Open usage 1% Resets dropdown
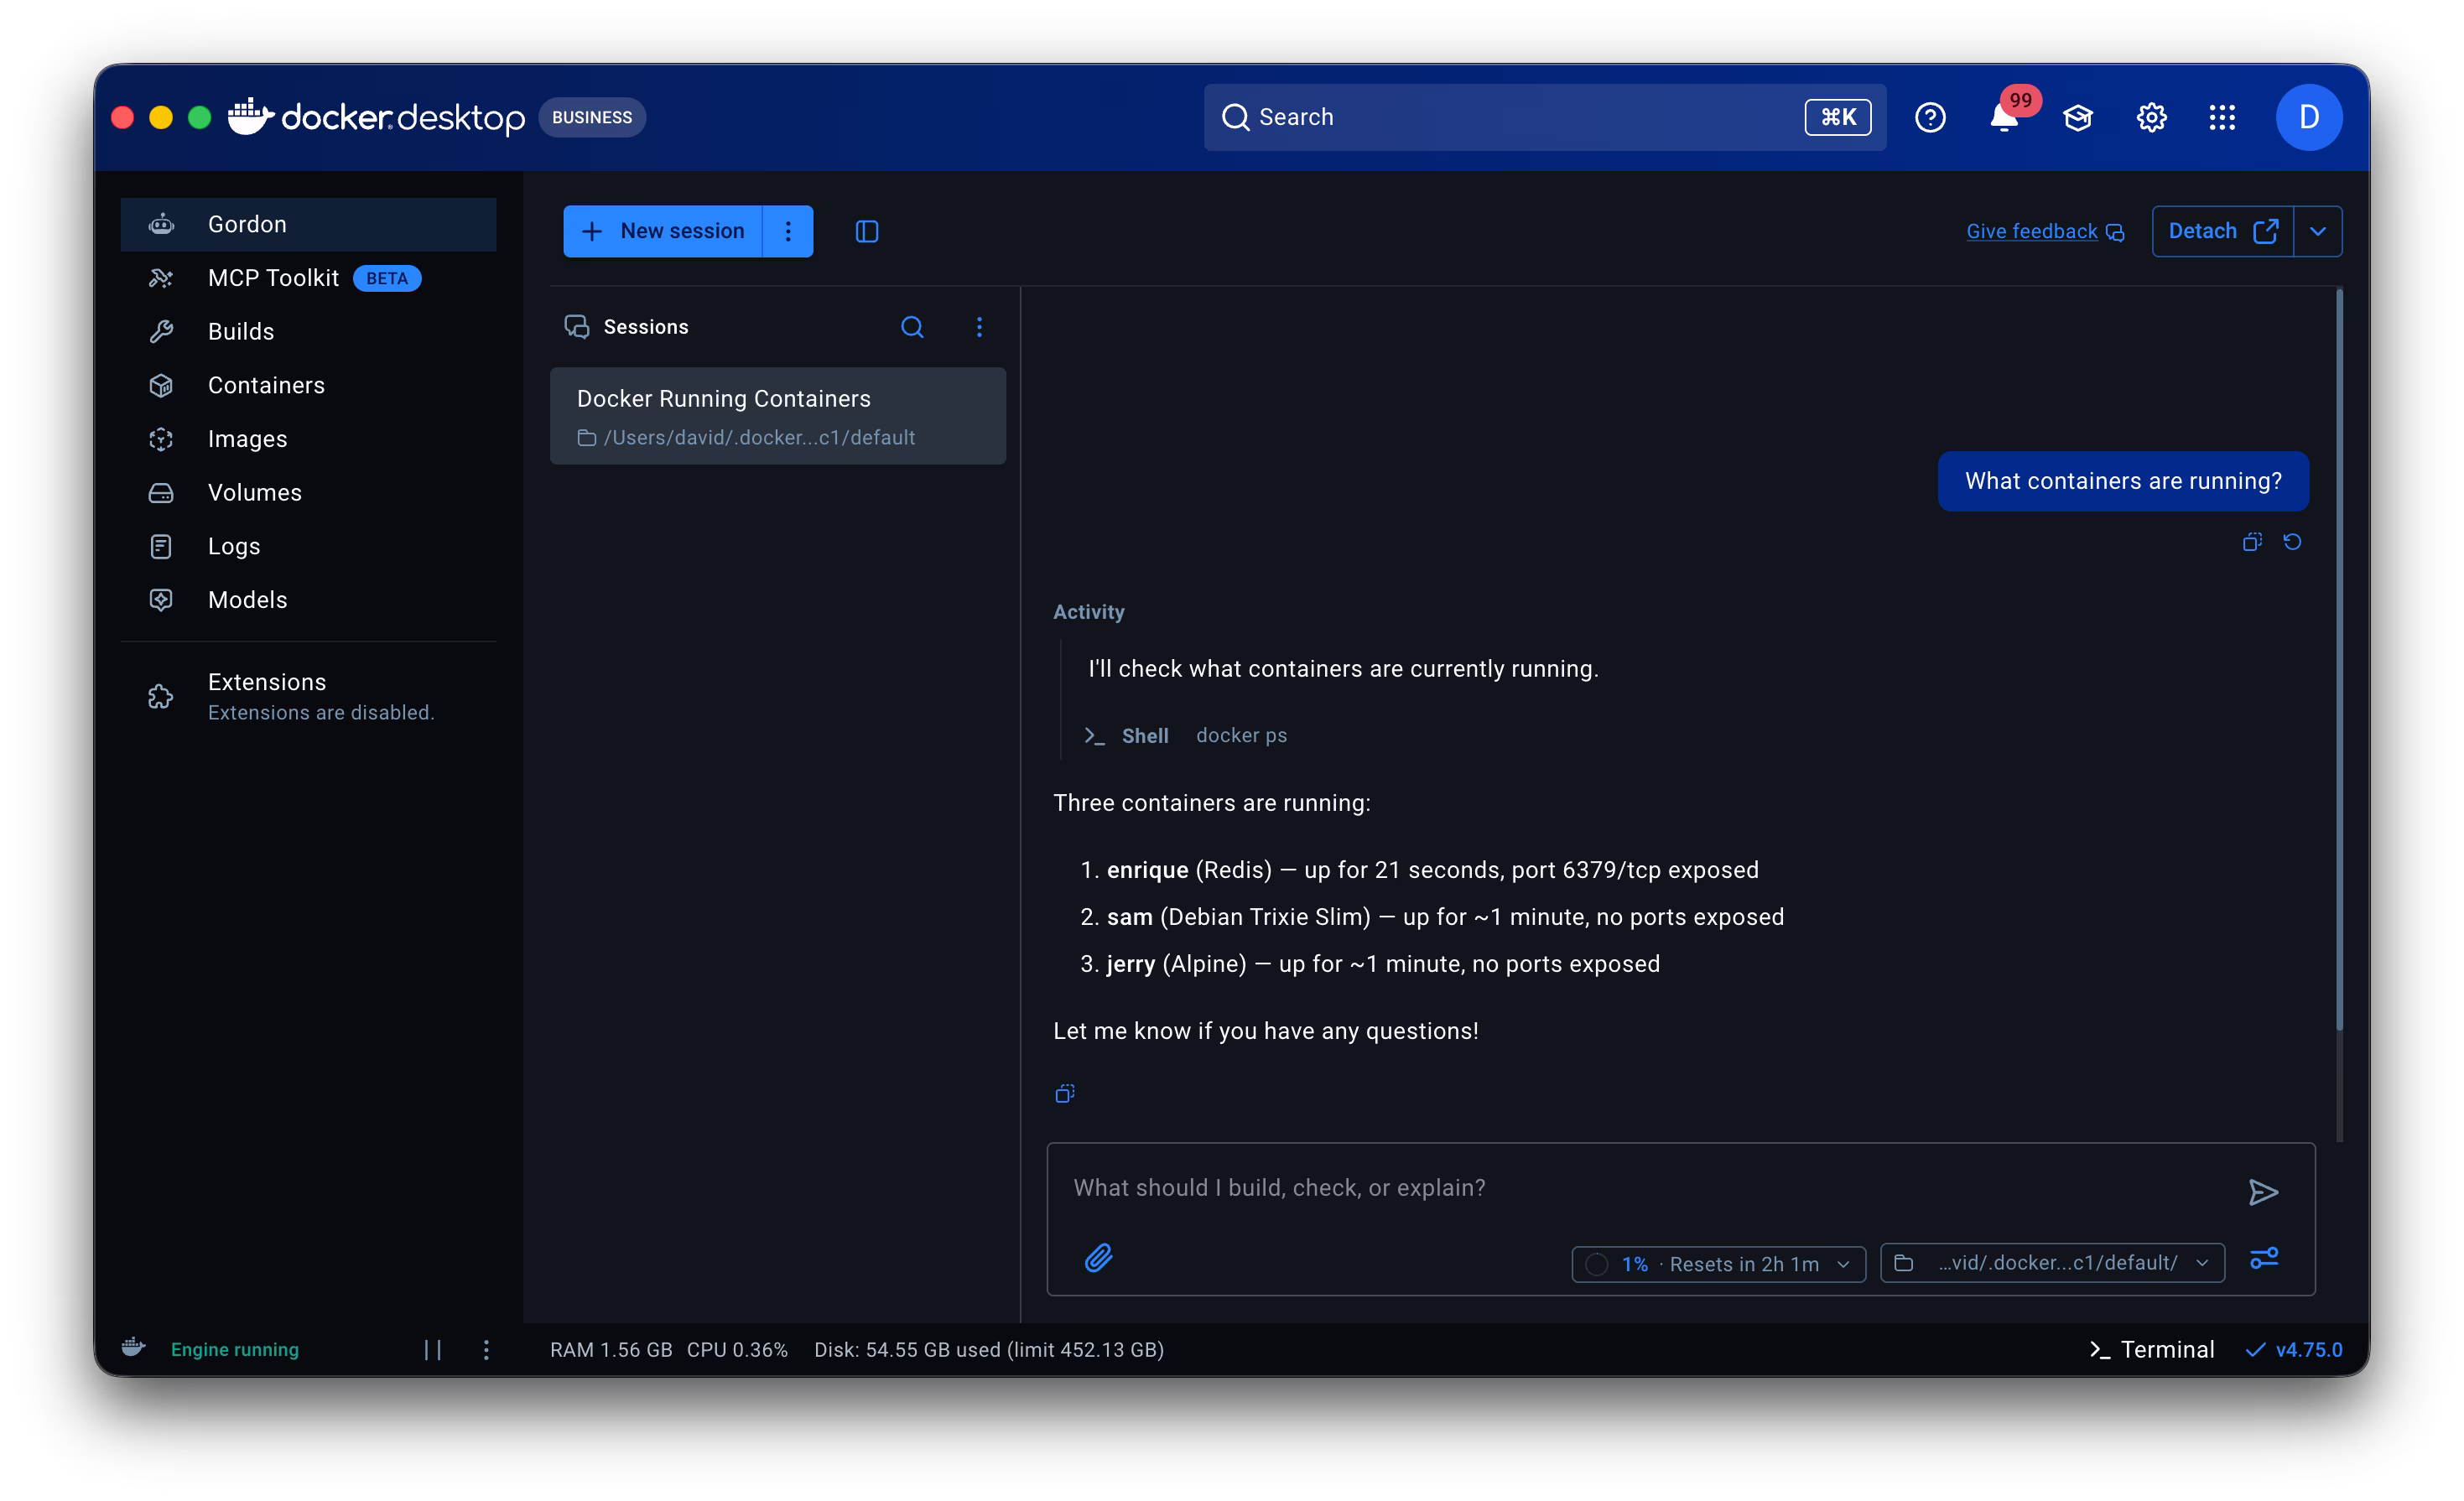2464x1501 pixels. [x=1718, y=1264]
